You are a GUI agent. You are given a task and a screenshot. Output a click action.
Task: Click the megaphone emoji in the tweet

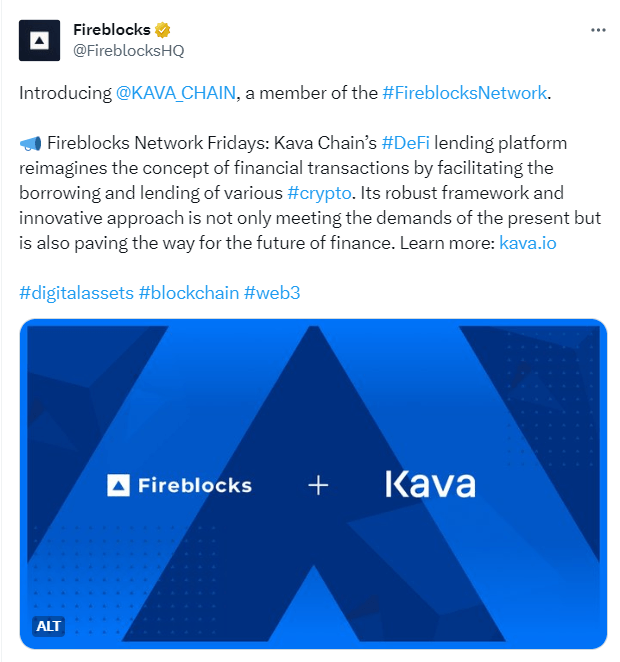pos(30,144)
